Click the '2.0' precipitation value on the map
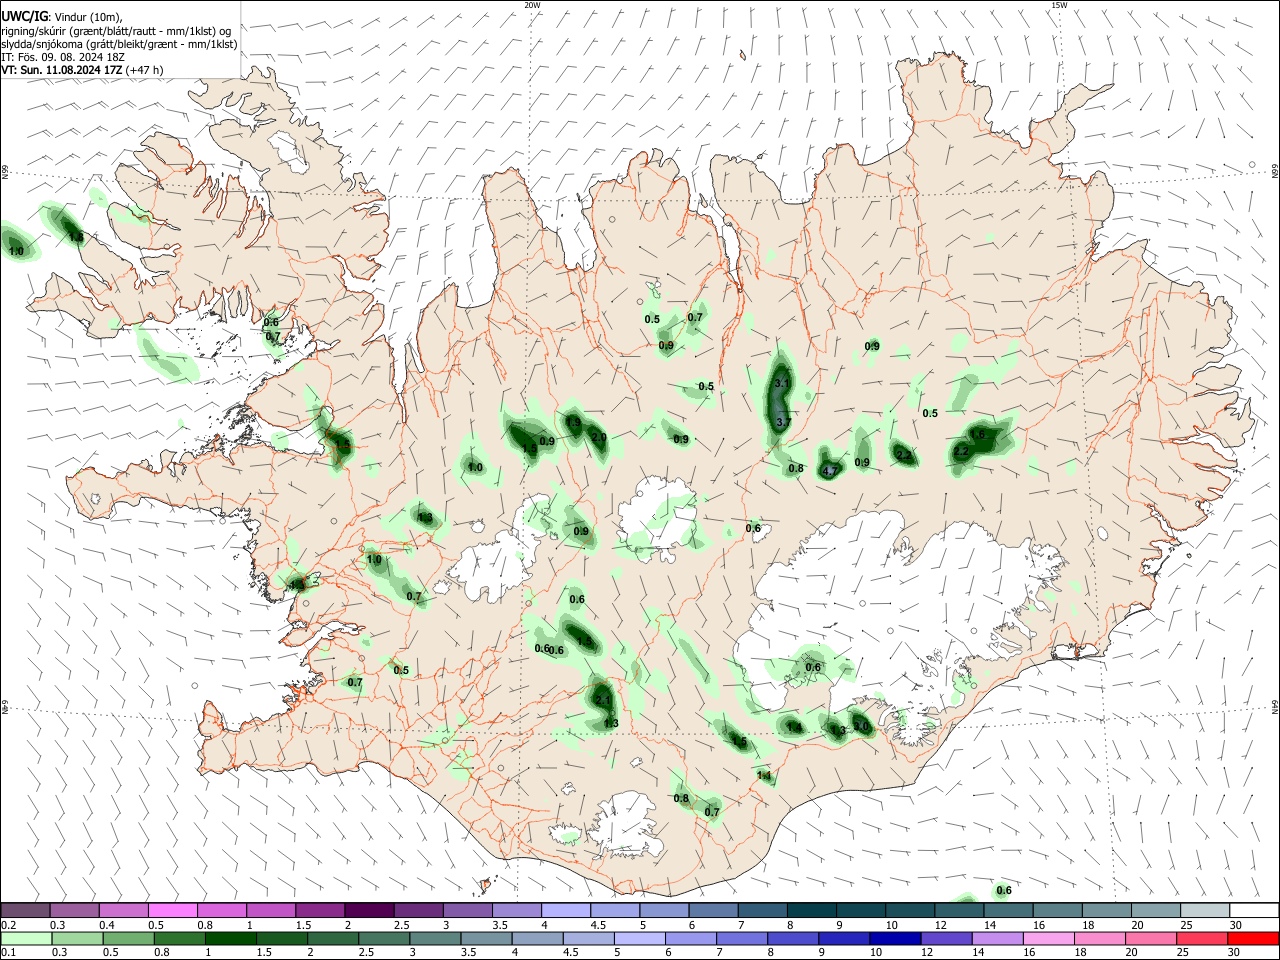 [x=599, y=438]
